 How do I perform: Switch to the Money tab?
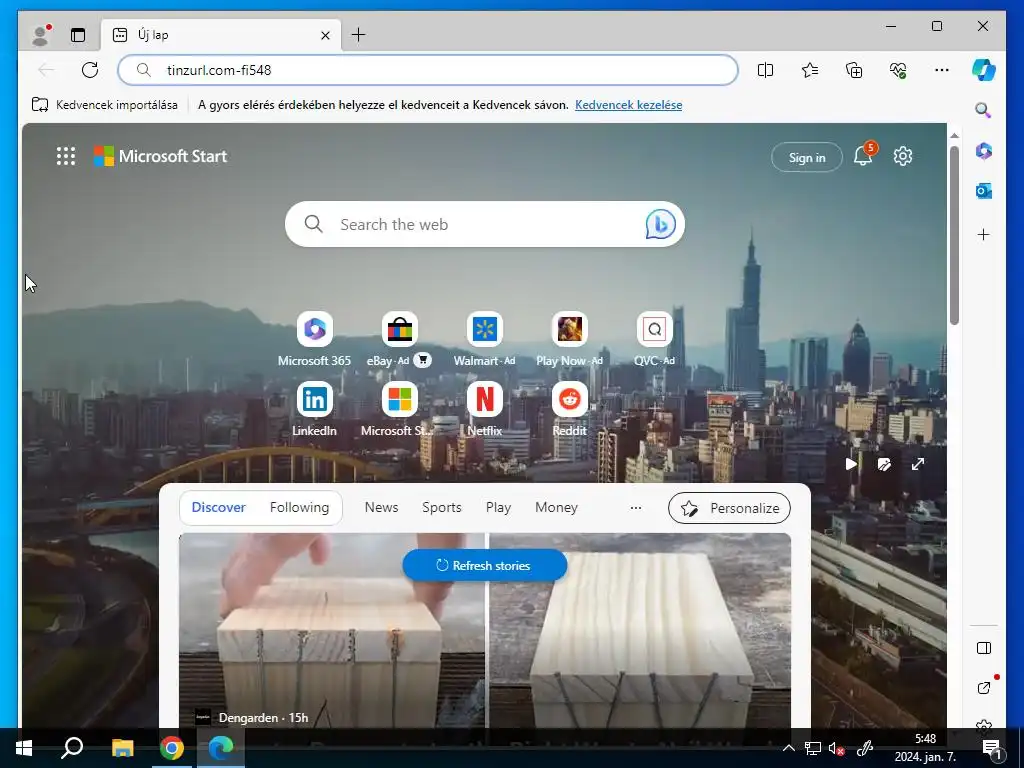[x=556, y=507]
